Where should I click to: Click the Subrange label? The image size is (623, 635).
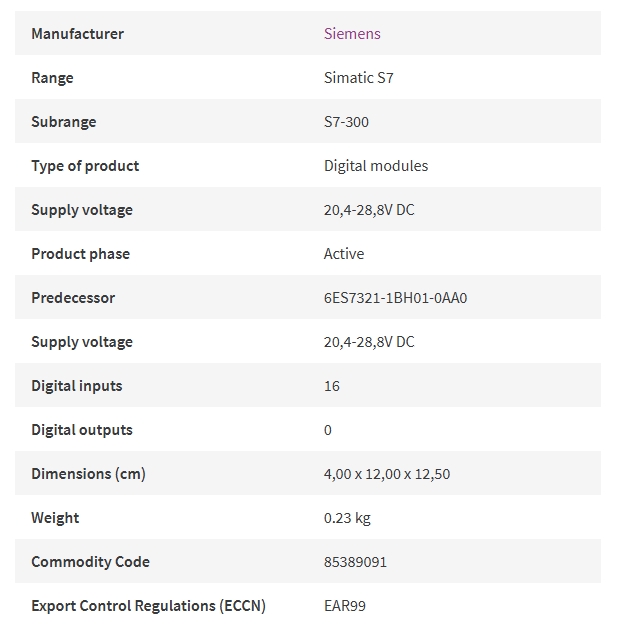64,122
